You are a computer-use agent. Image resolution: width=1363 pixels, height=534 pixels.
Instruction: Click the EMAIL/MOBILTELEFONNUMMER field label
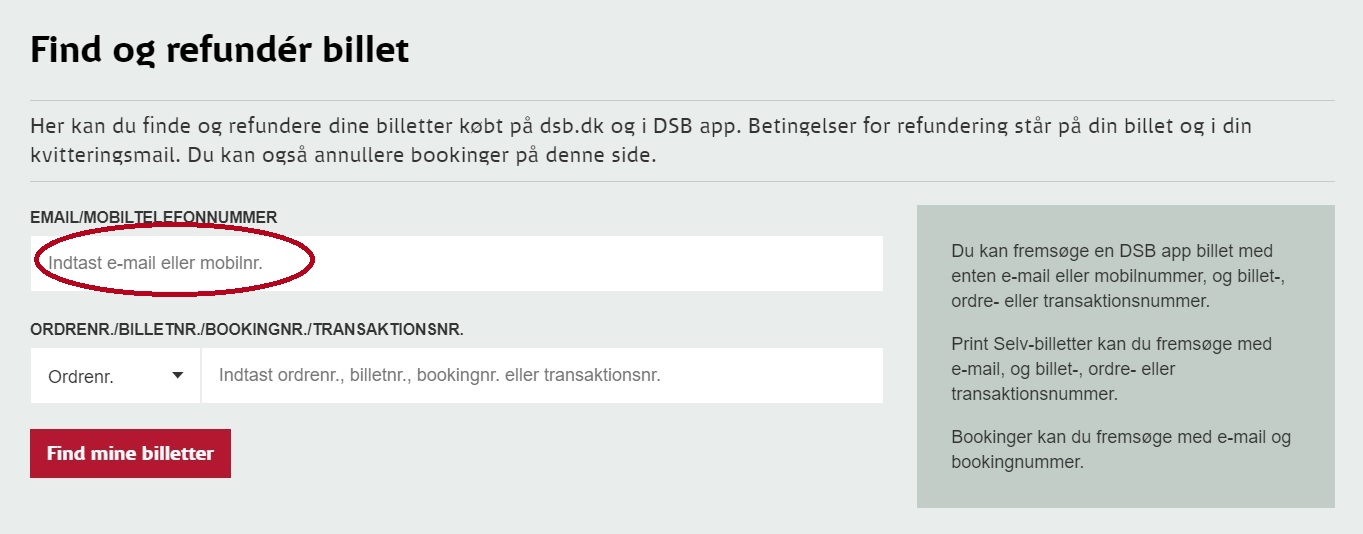coord(154,217)
